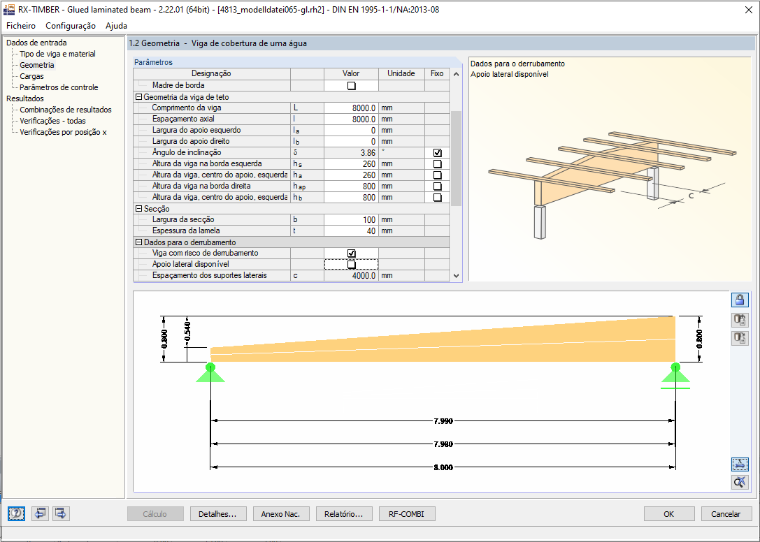The height and width of the screenshot is (542, 760).
Task: Edit Largura do apoio esquerdo value
Action: [x=351, y=130]
